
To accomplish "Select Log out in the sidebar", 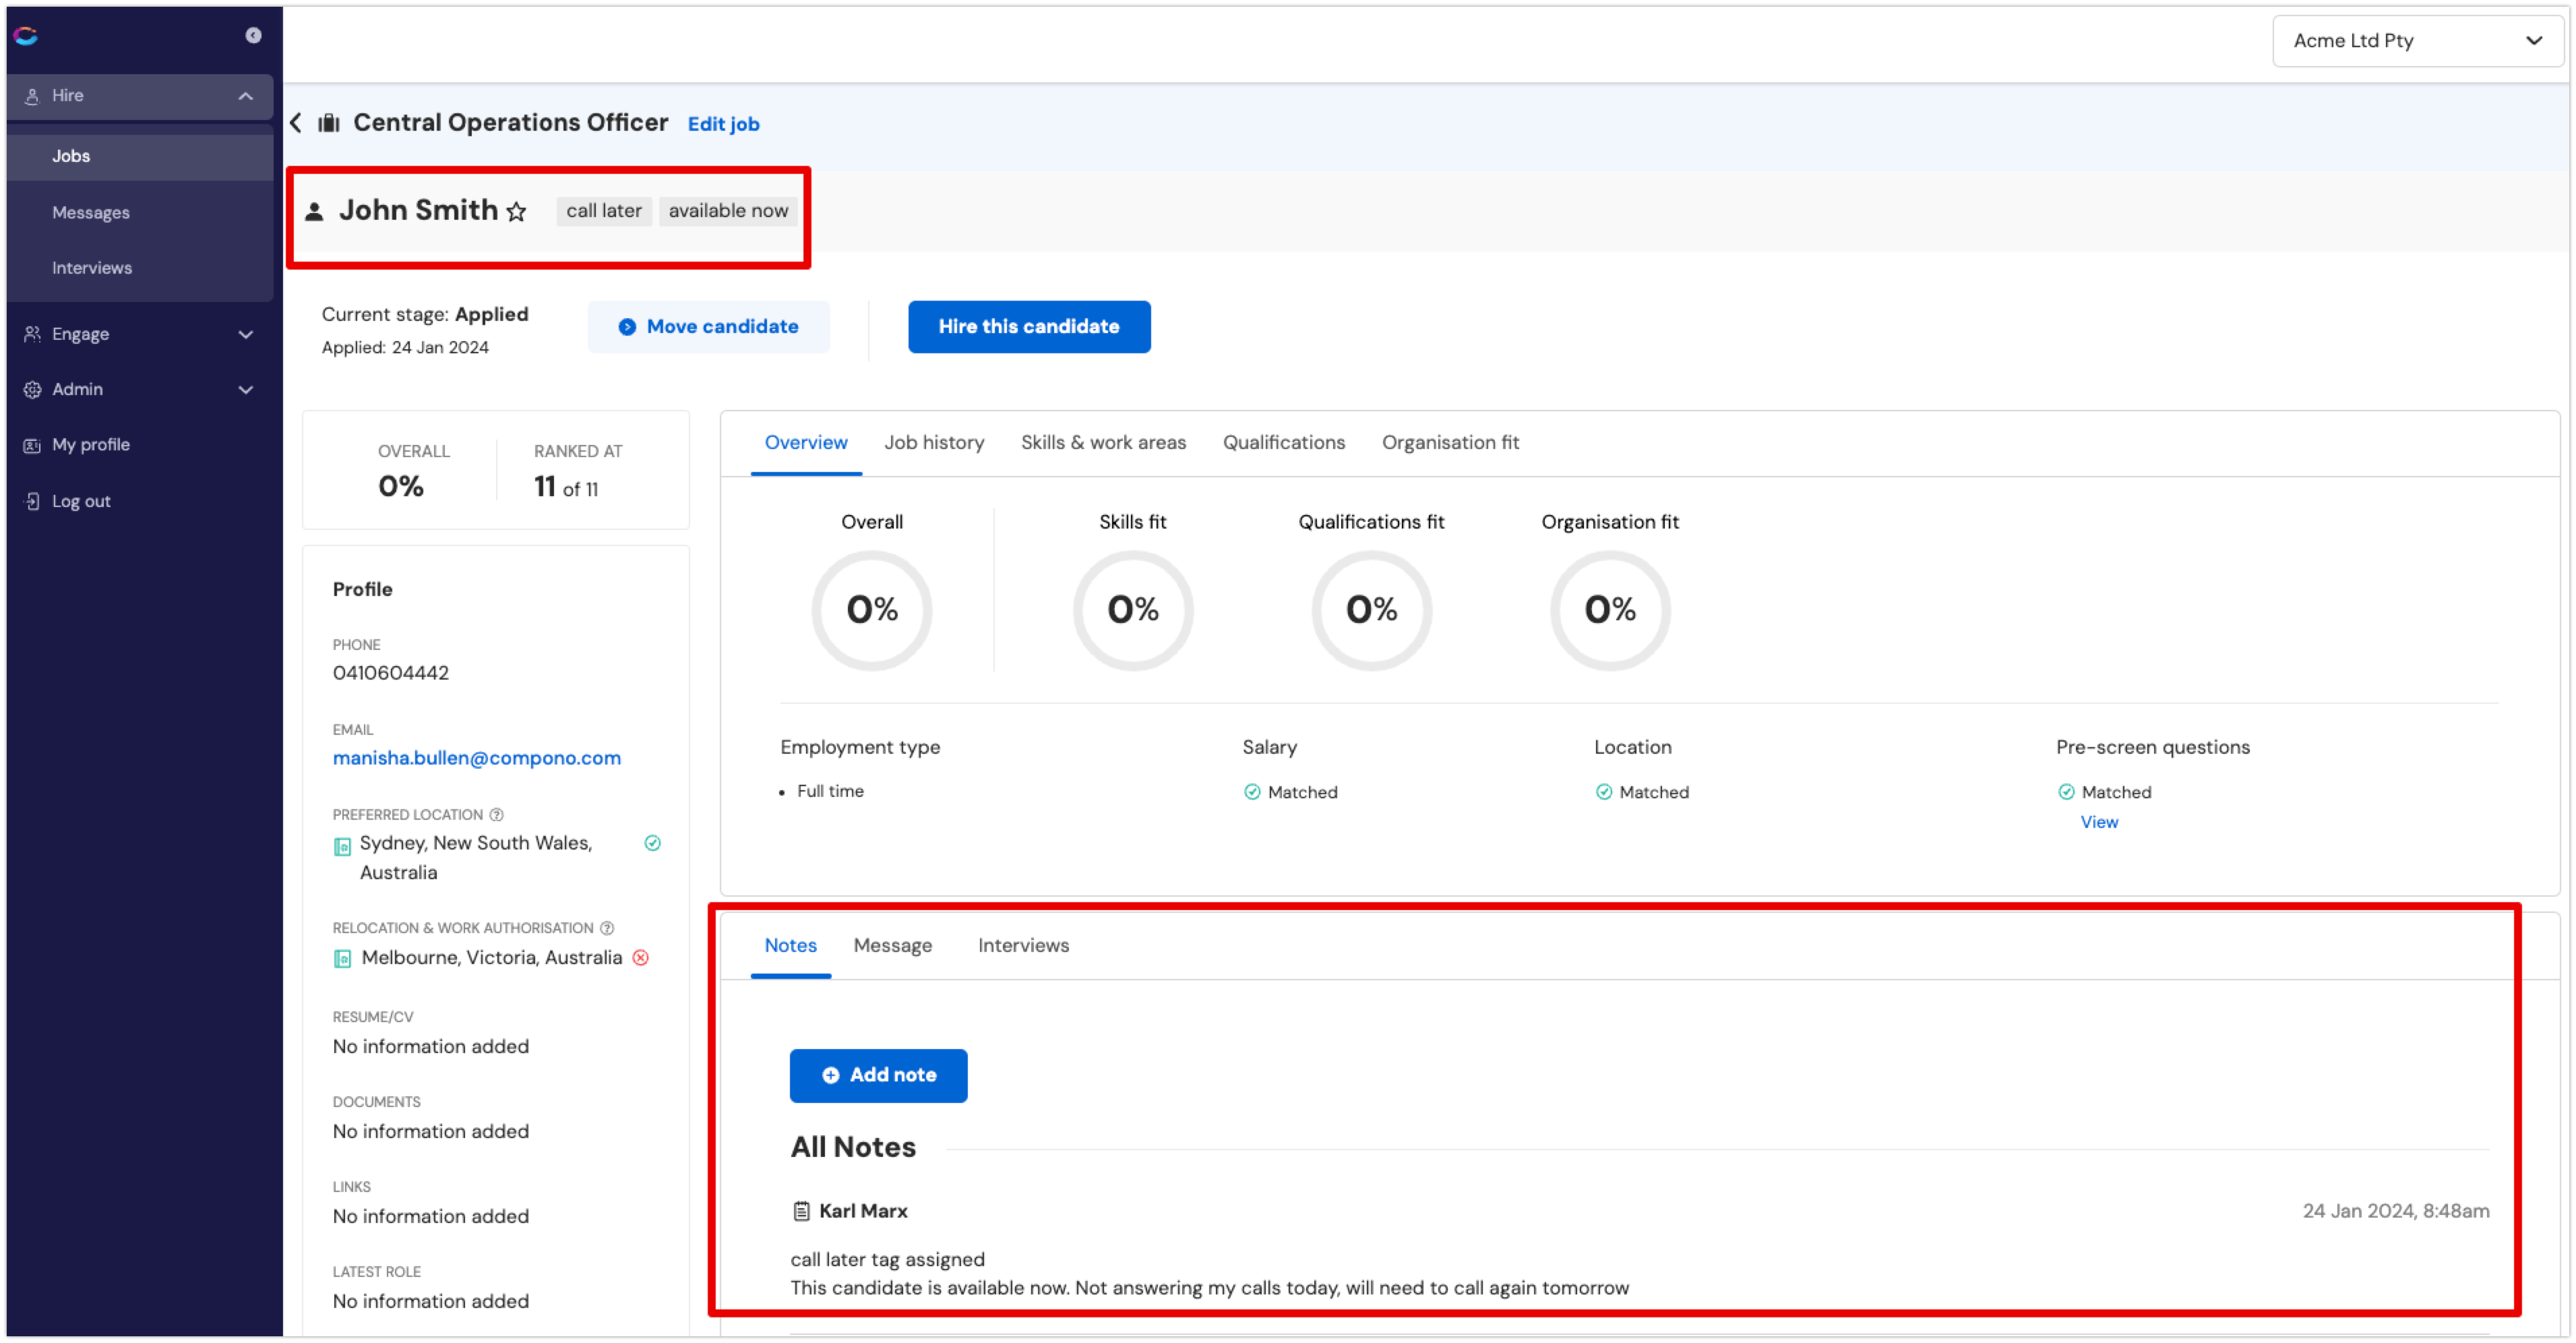I will tap(81, 501).
